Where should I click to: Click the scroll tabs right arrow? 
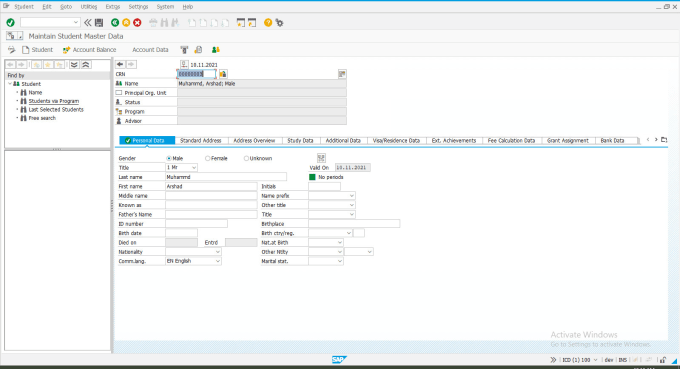(x=656, y=140)
